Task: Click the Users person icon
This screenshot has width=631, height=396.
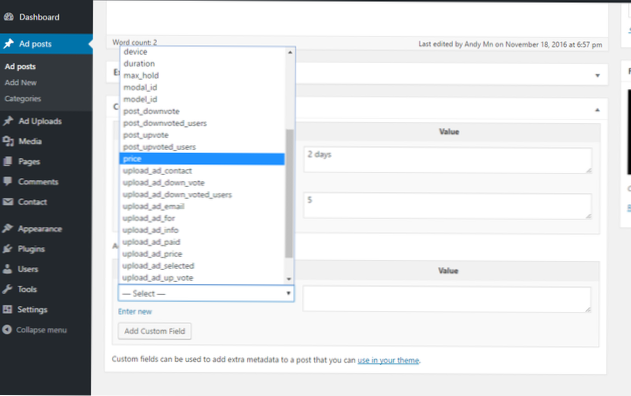Action: 8,269
